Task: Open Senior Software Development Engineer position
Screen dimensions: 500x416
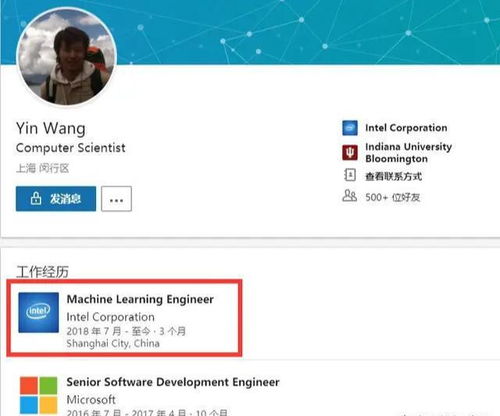Action: pos(173,382)
